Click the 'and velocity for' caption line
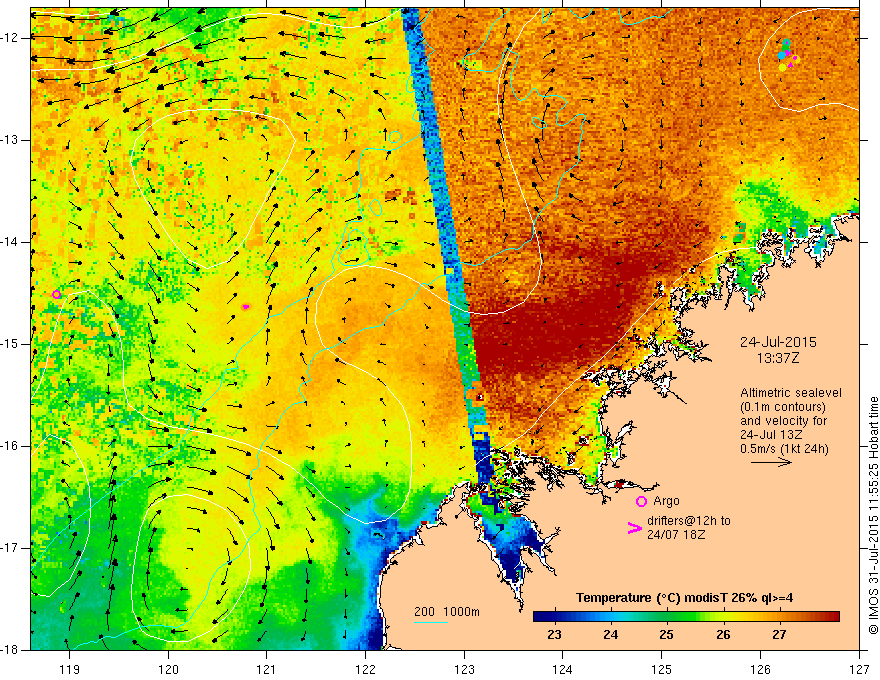 point(783,421)
